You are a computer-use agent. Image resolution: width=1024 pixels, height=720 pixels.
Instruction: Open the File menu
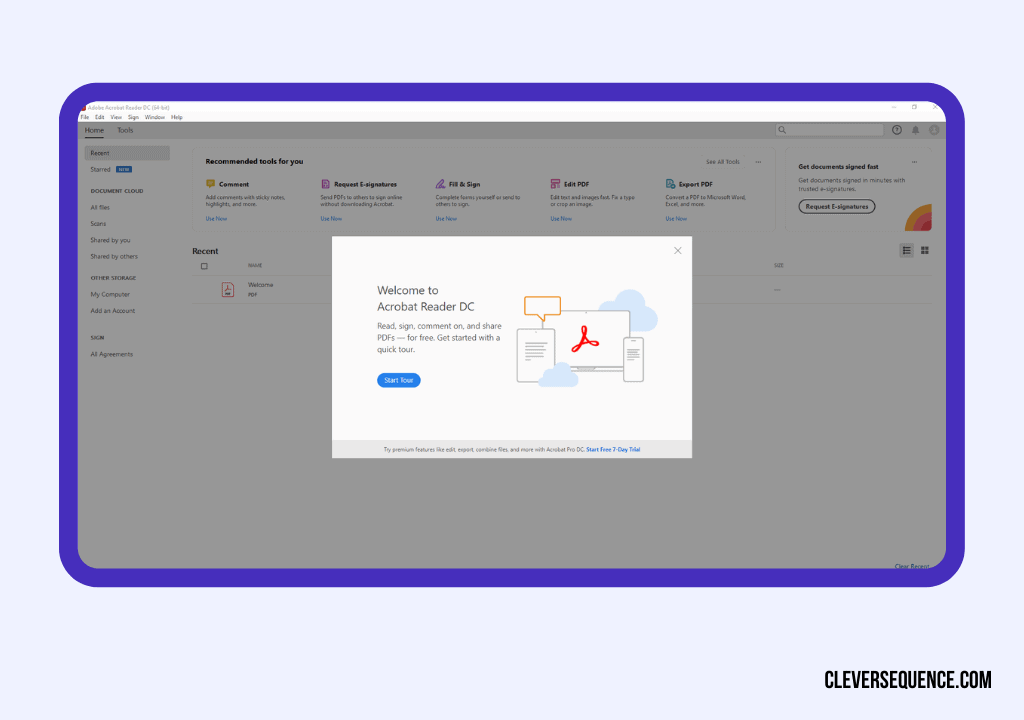point(85,117)
